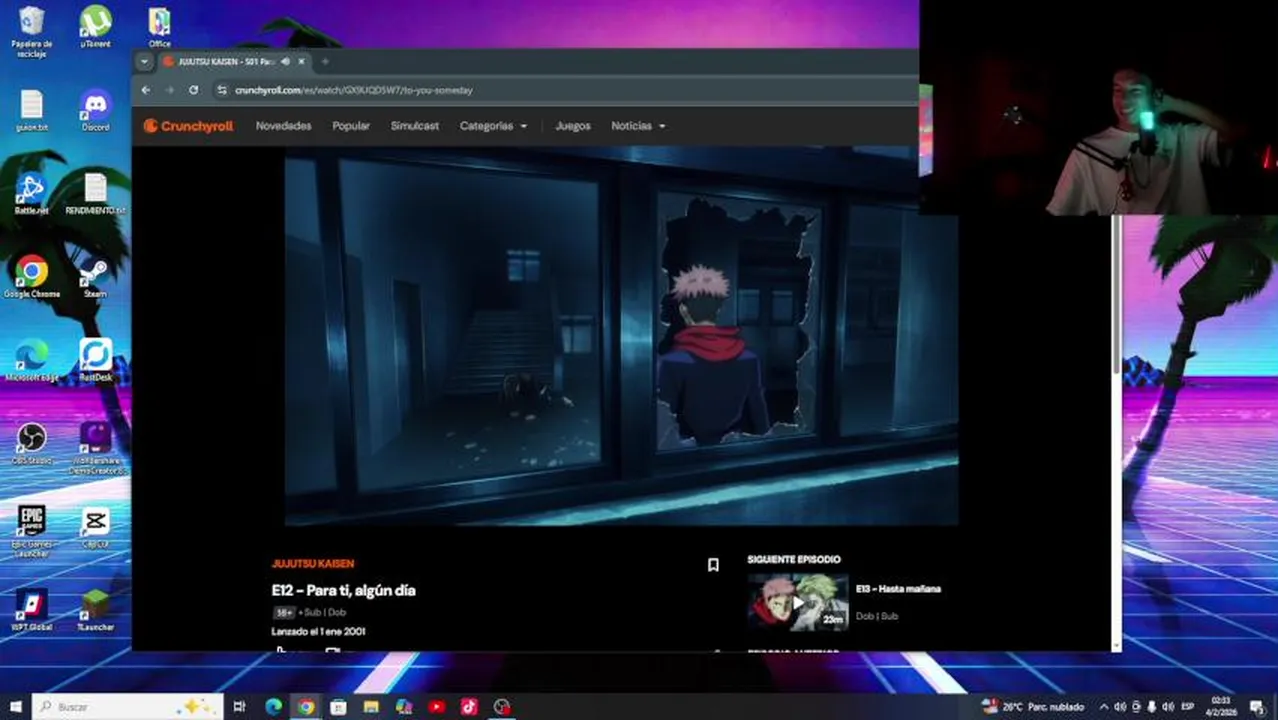This screenshot has width=1278, height=720.
Task: Open the Google Chrome desktop icon
Action: (32, 277)
